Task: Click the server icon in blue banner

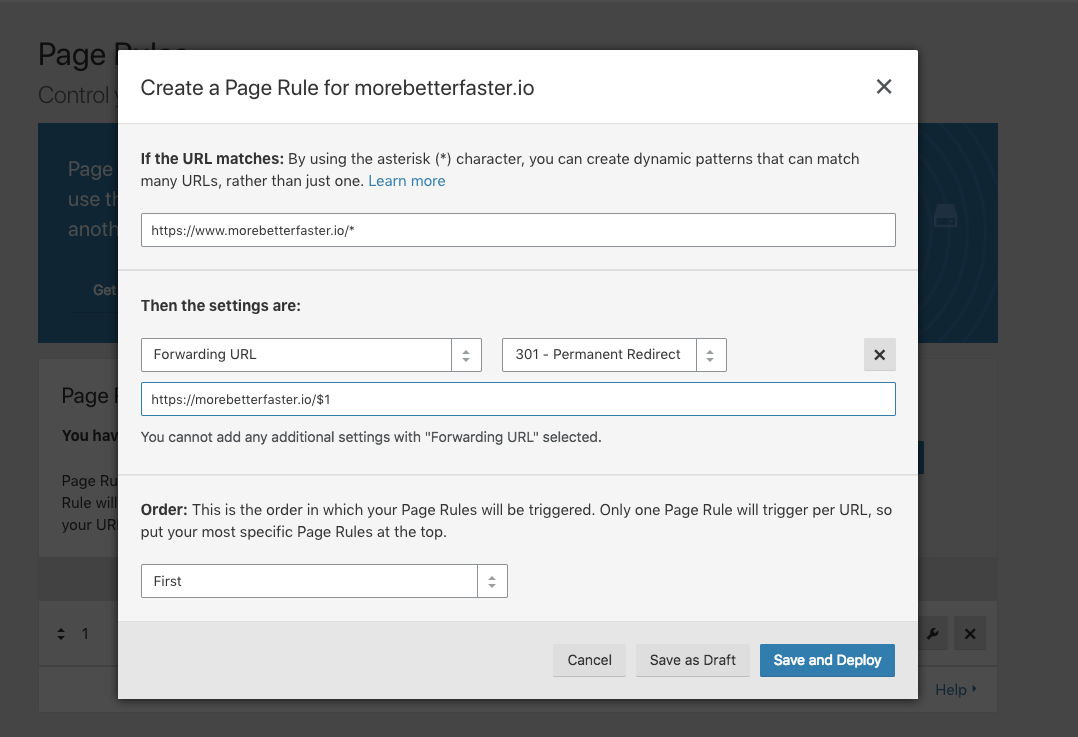Action: coord(945,216)
